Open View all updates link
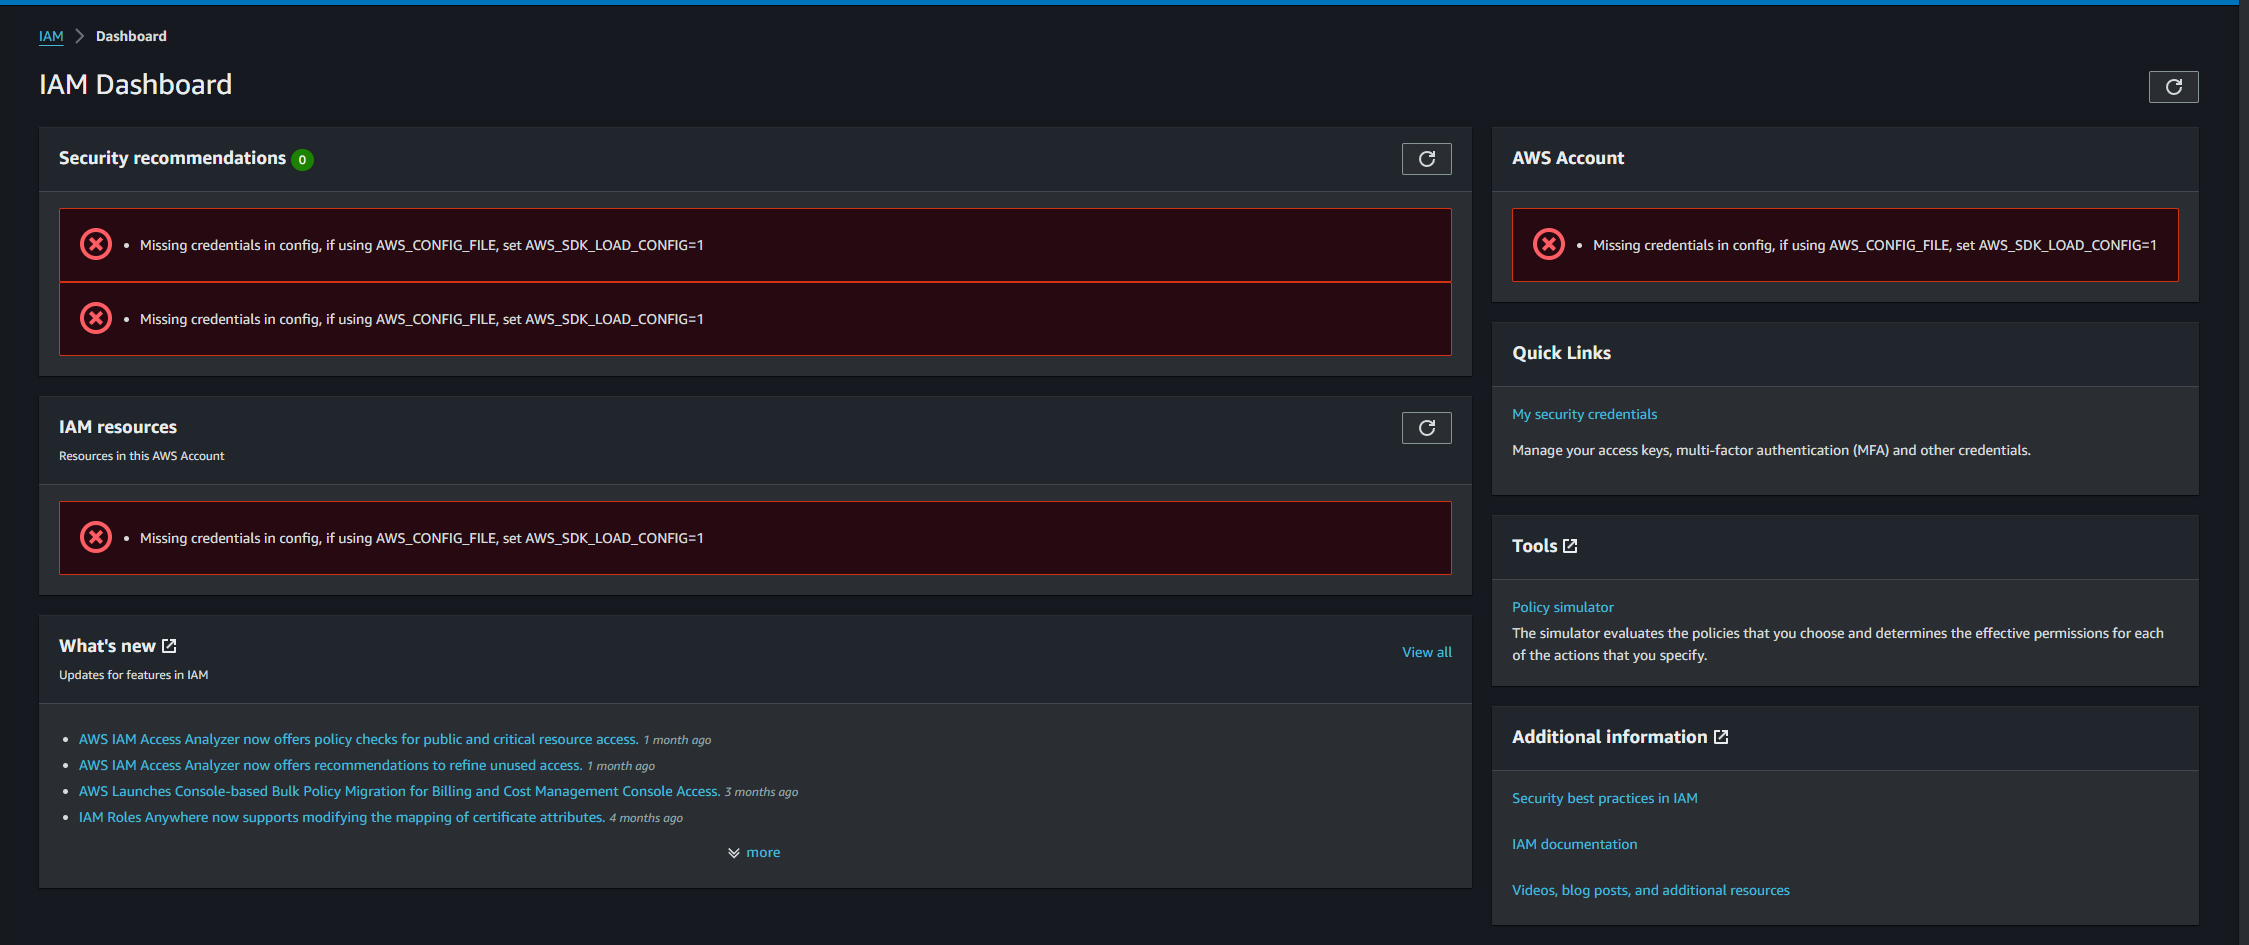2249x945 pixels. 1427,652
